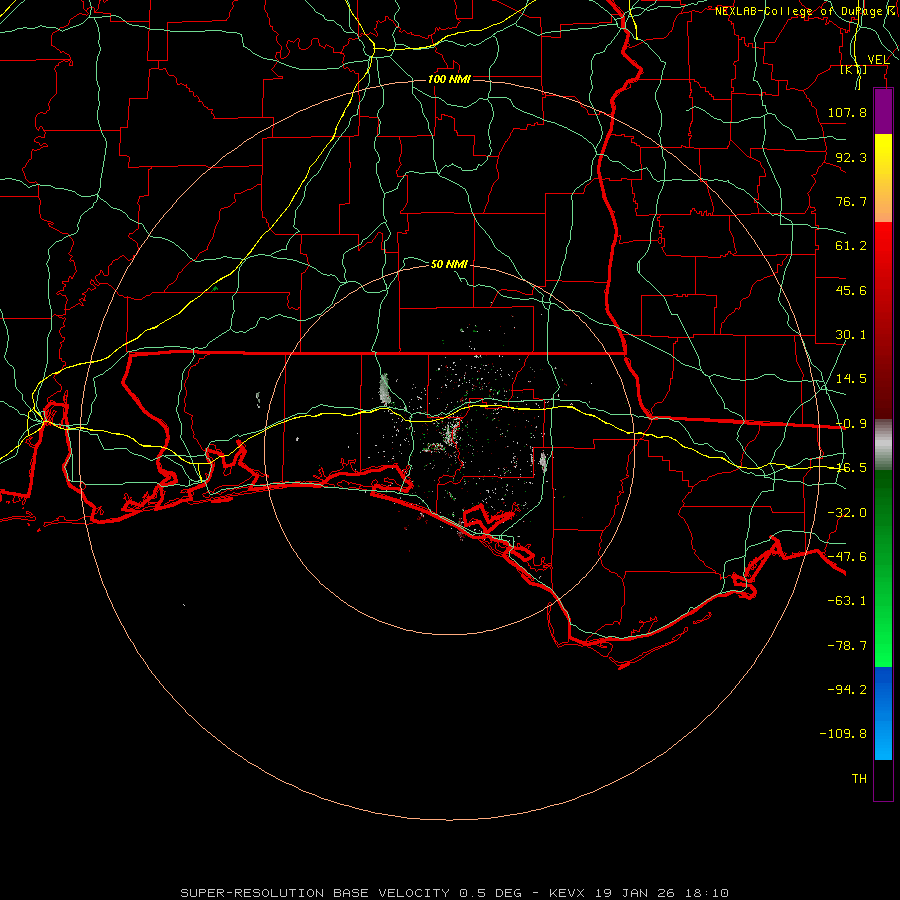
Task: Click the TH legend label
Action: [859, 778]
